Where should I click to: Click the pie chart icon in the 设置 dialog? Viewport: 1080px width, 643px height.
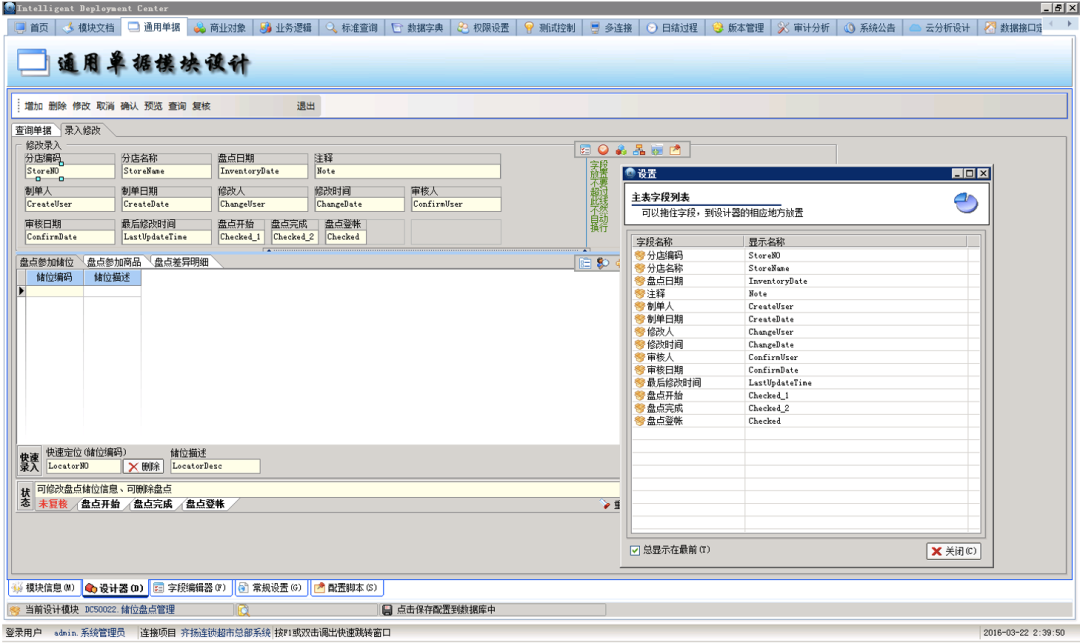[966, 203]
